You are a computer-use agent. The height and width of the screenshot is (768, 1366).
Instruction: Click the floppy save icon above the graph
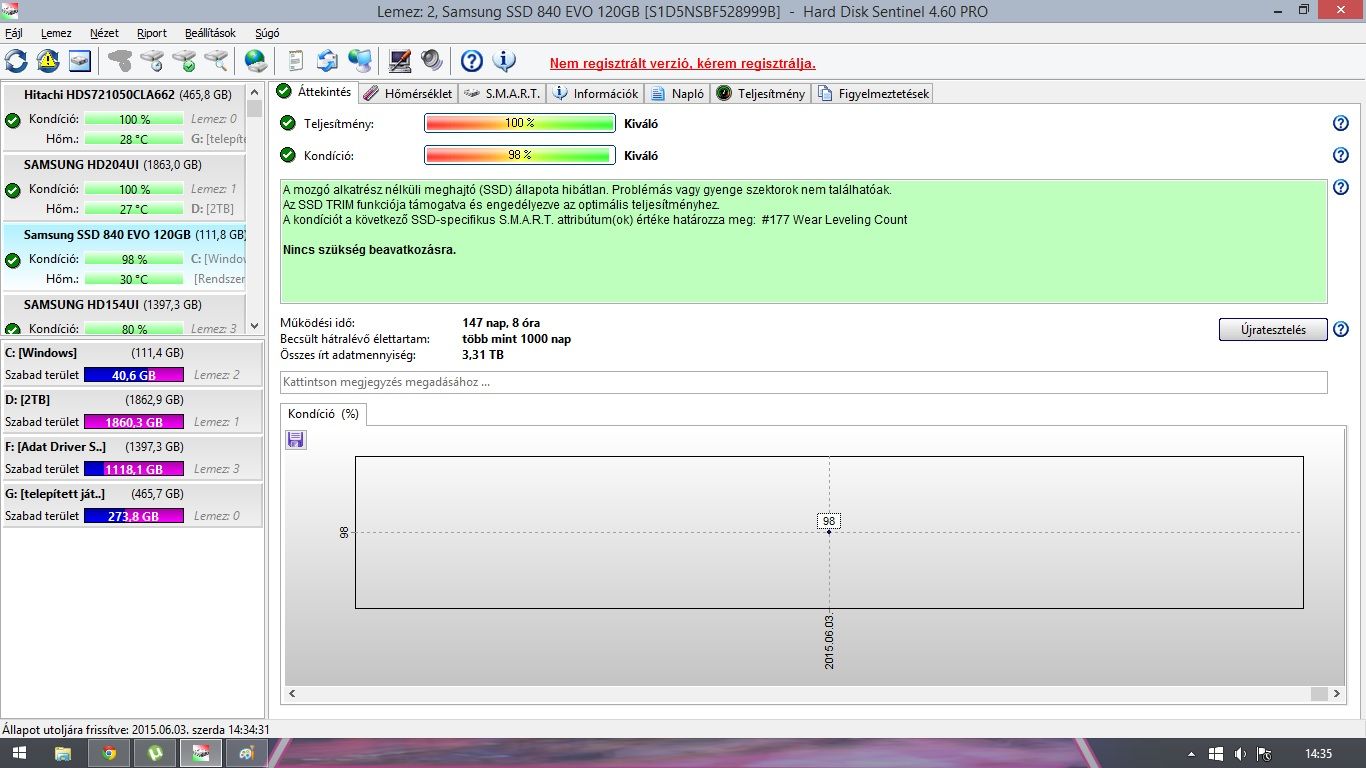click(x=296, y=440)
